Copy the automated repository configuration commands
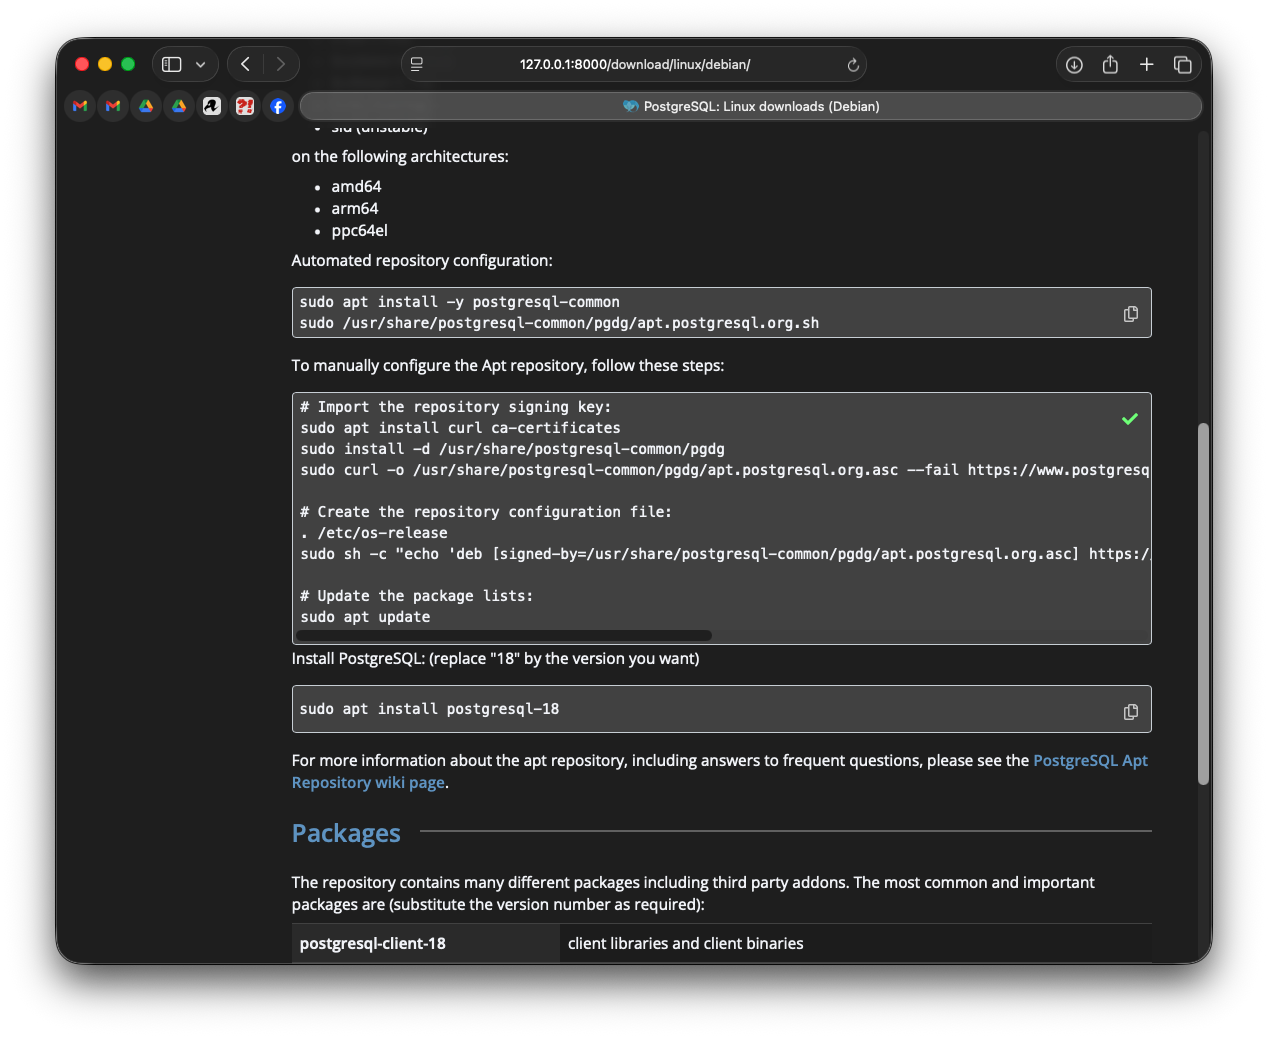The width and height of the screenshot is (1268, 1038). (x=1130, y=314)
